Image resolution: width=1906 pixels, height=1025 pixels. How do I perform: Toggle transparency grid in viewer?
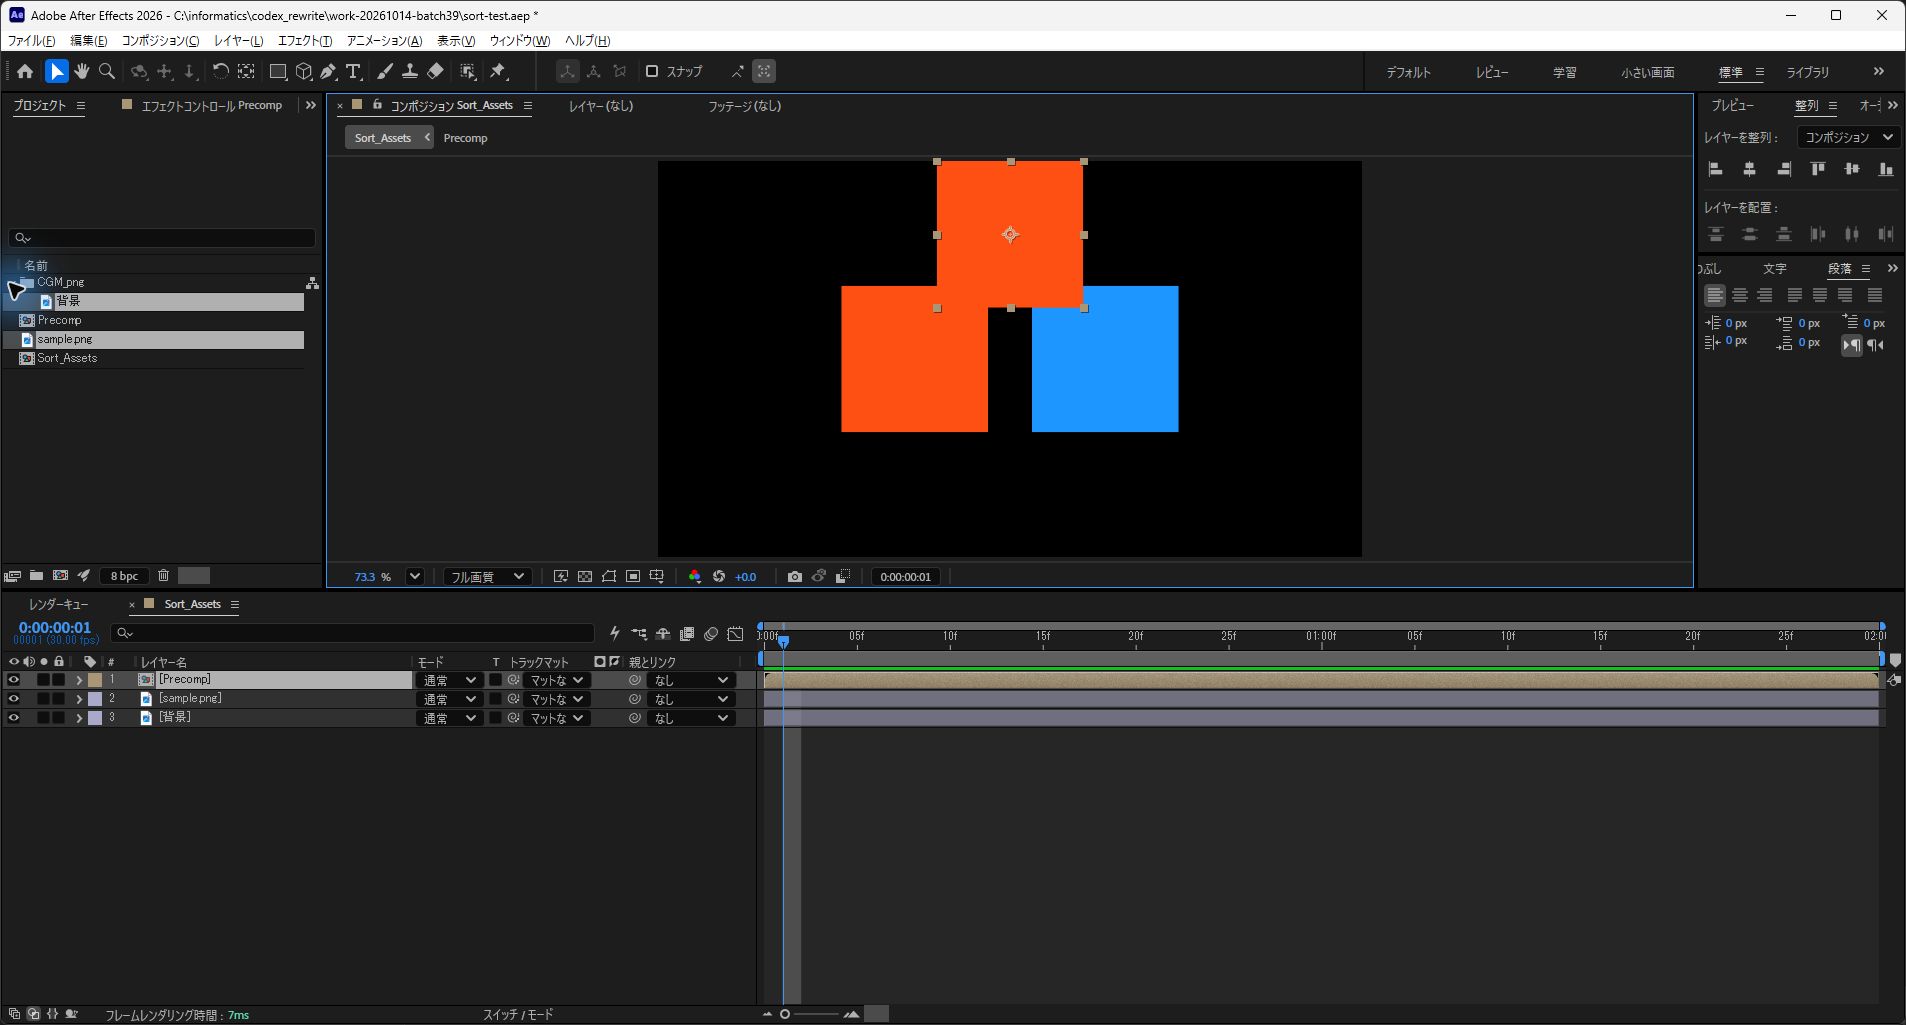click(x=585, y=576)
